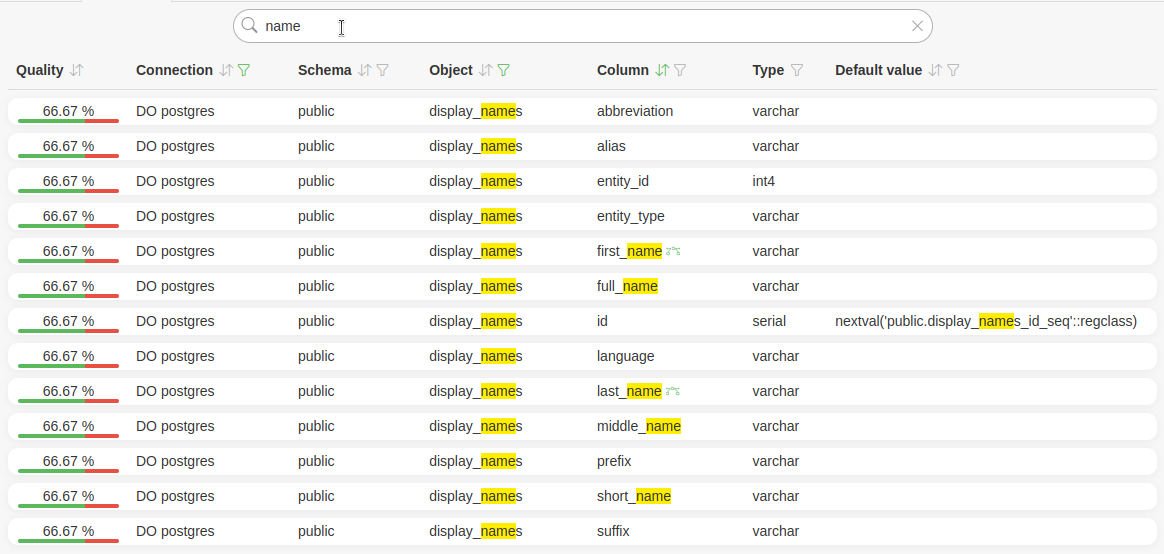The width and height of the screenshot is (1164, 554).
Task: Sort by the Schema column
Action: coord(365,71)
